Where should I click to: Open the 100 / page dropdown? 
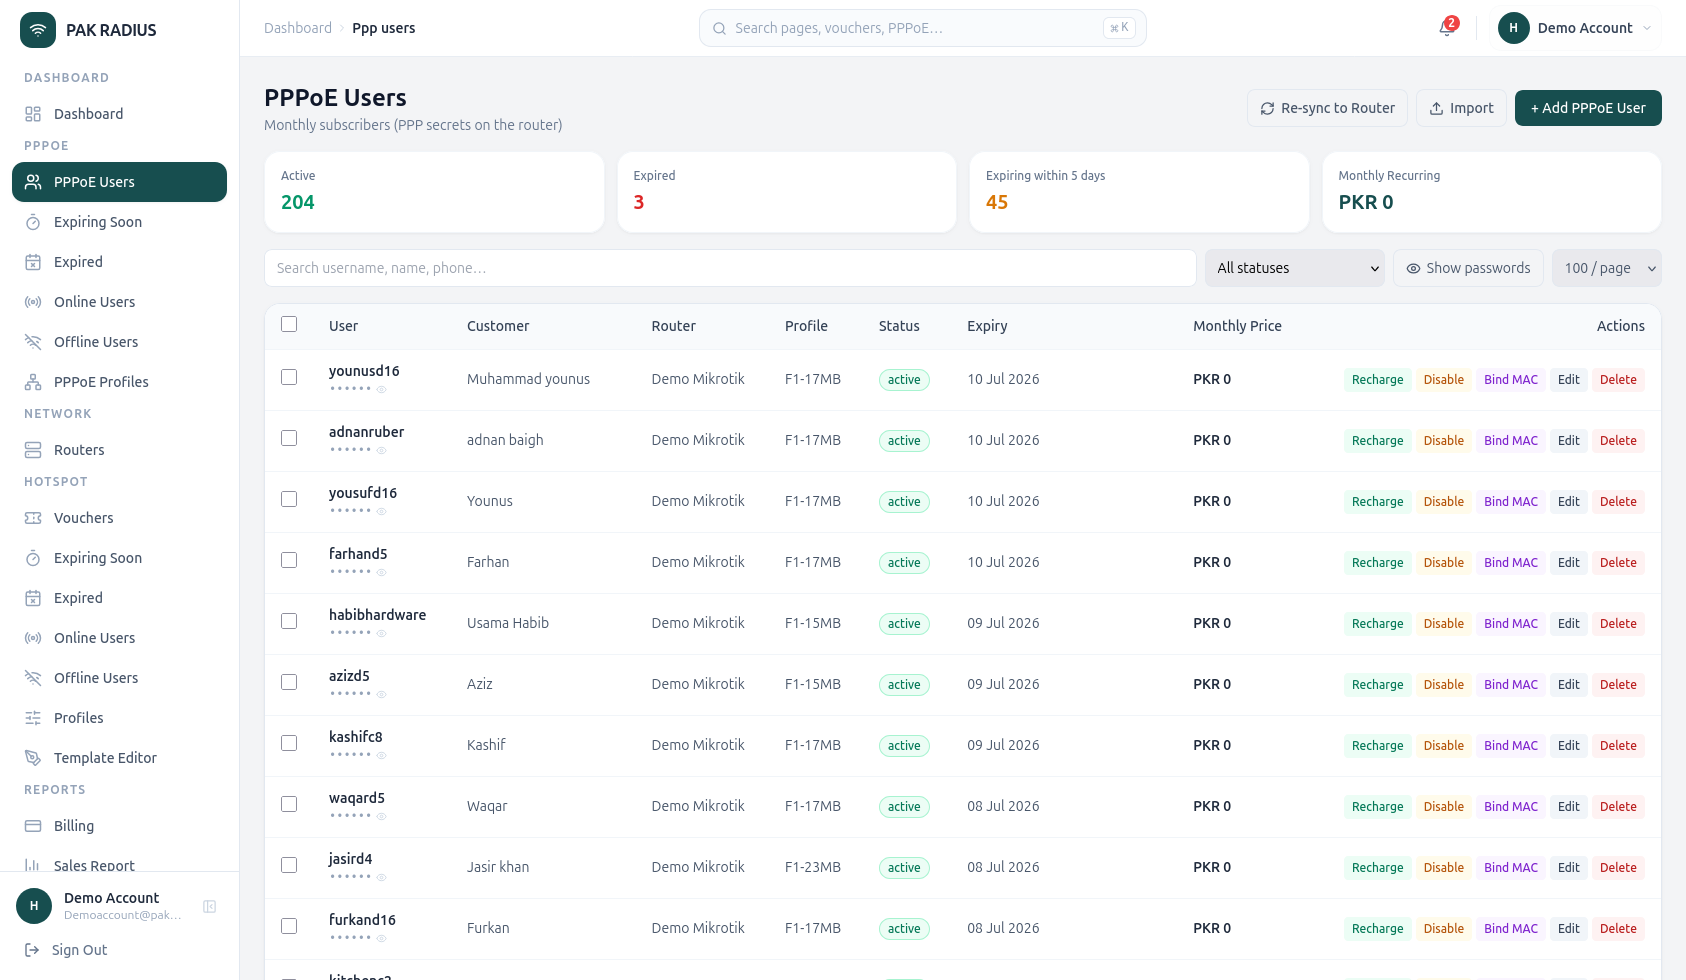pyautogui.click(x=1607, y=268)
